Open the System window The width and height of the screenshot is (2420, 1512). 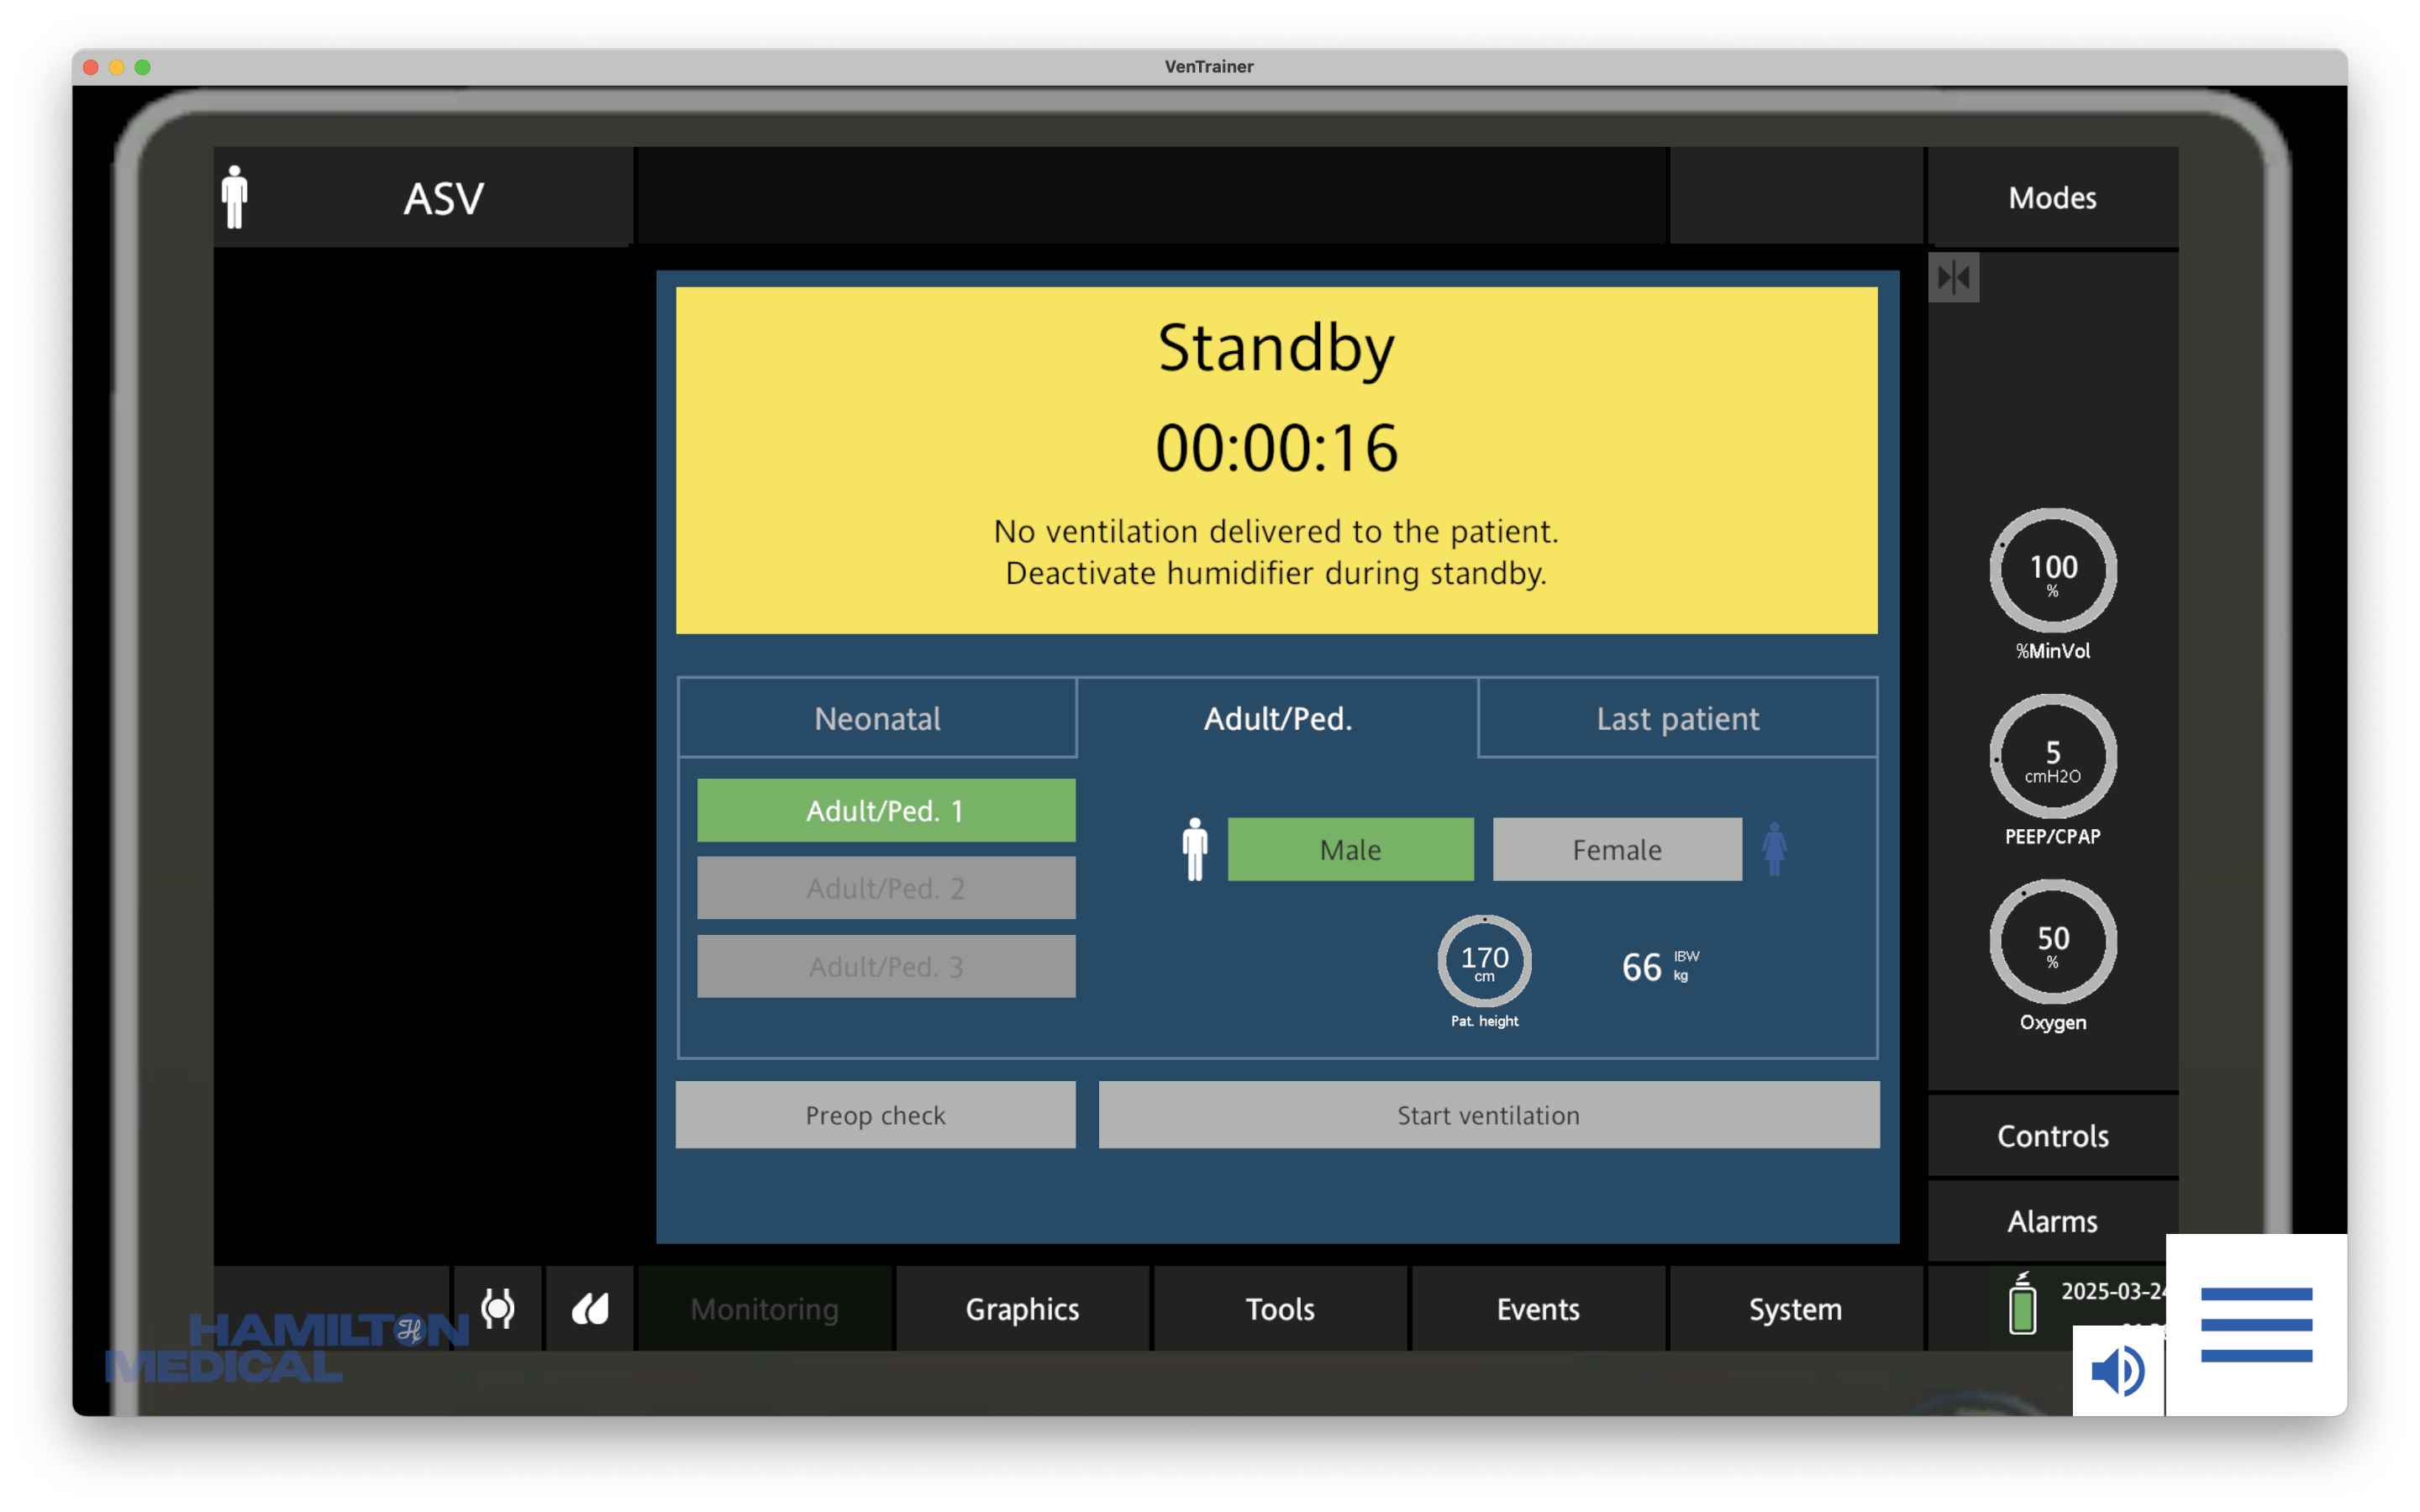pos(1795,1309)
